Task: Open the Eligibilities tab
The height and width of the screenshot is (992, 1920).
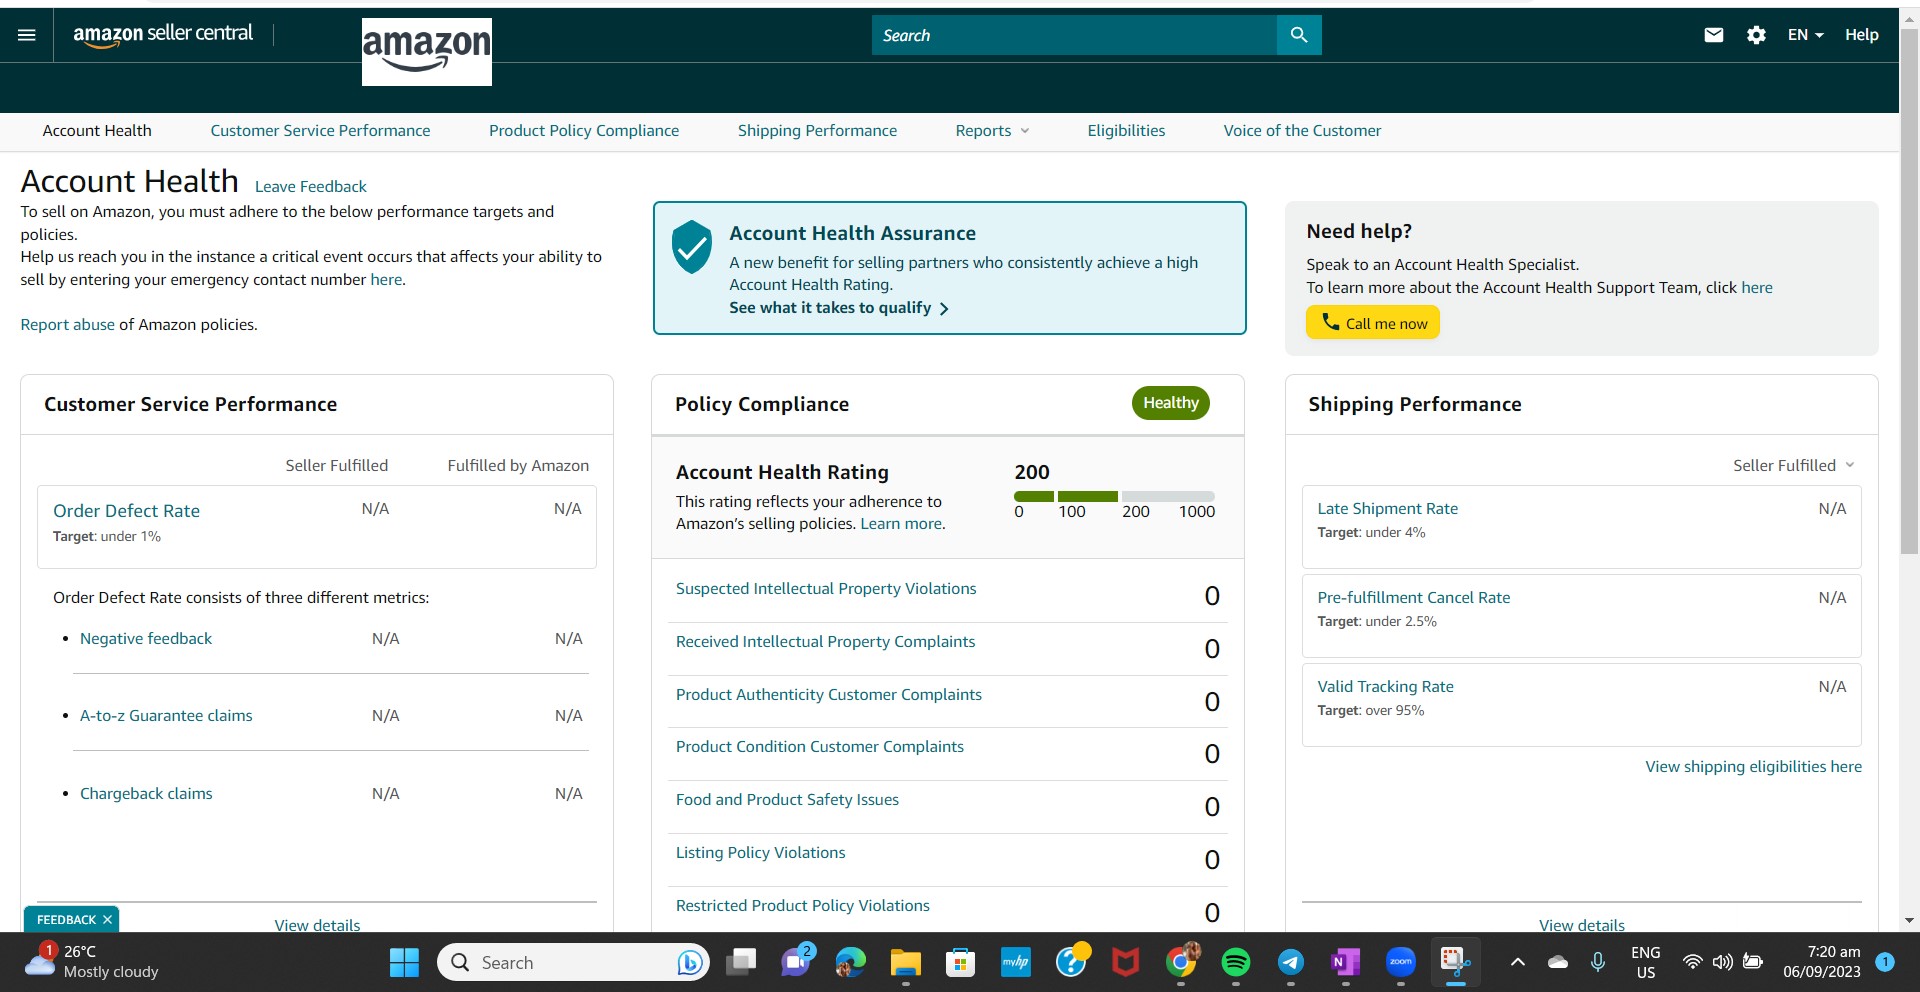Action: click(x=1126, y=131)
